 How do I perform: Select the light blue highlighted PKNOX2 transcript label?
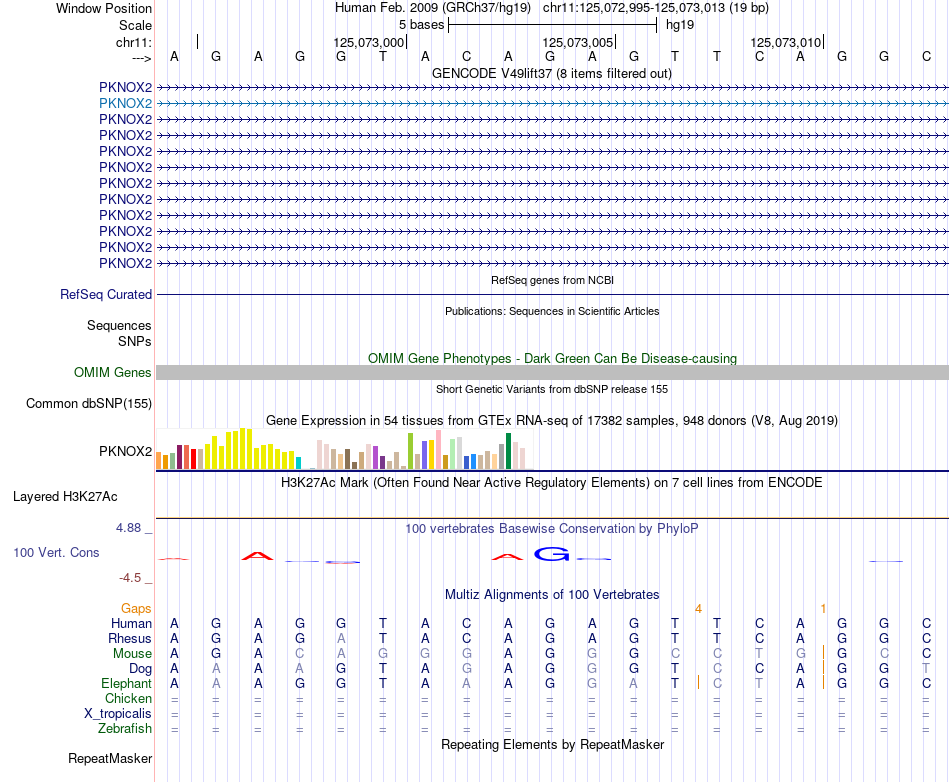125,103
